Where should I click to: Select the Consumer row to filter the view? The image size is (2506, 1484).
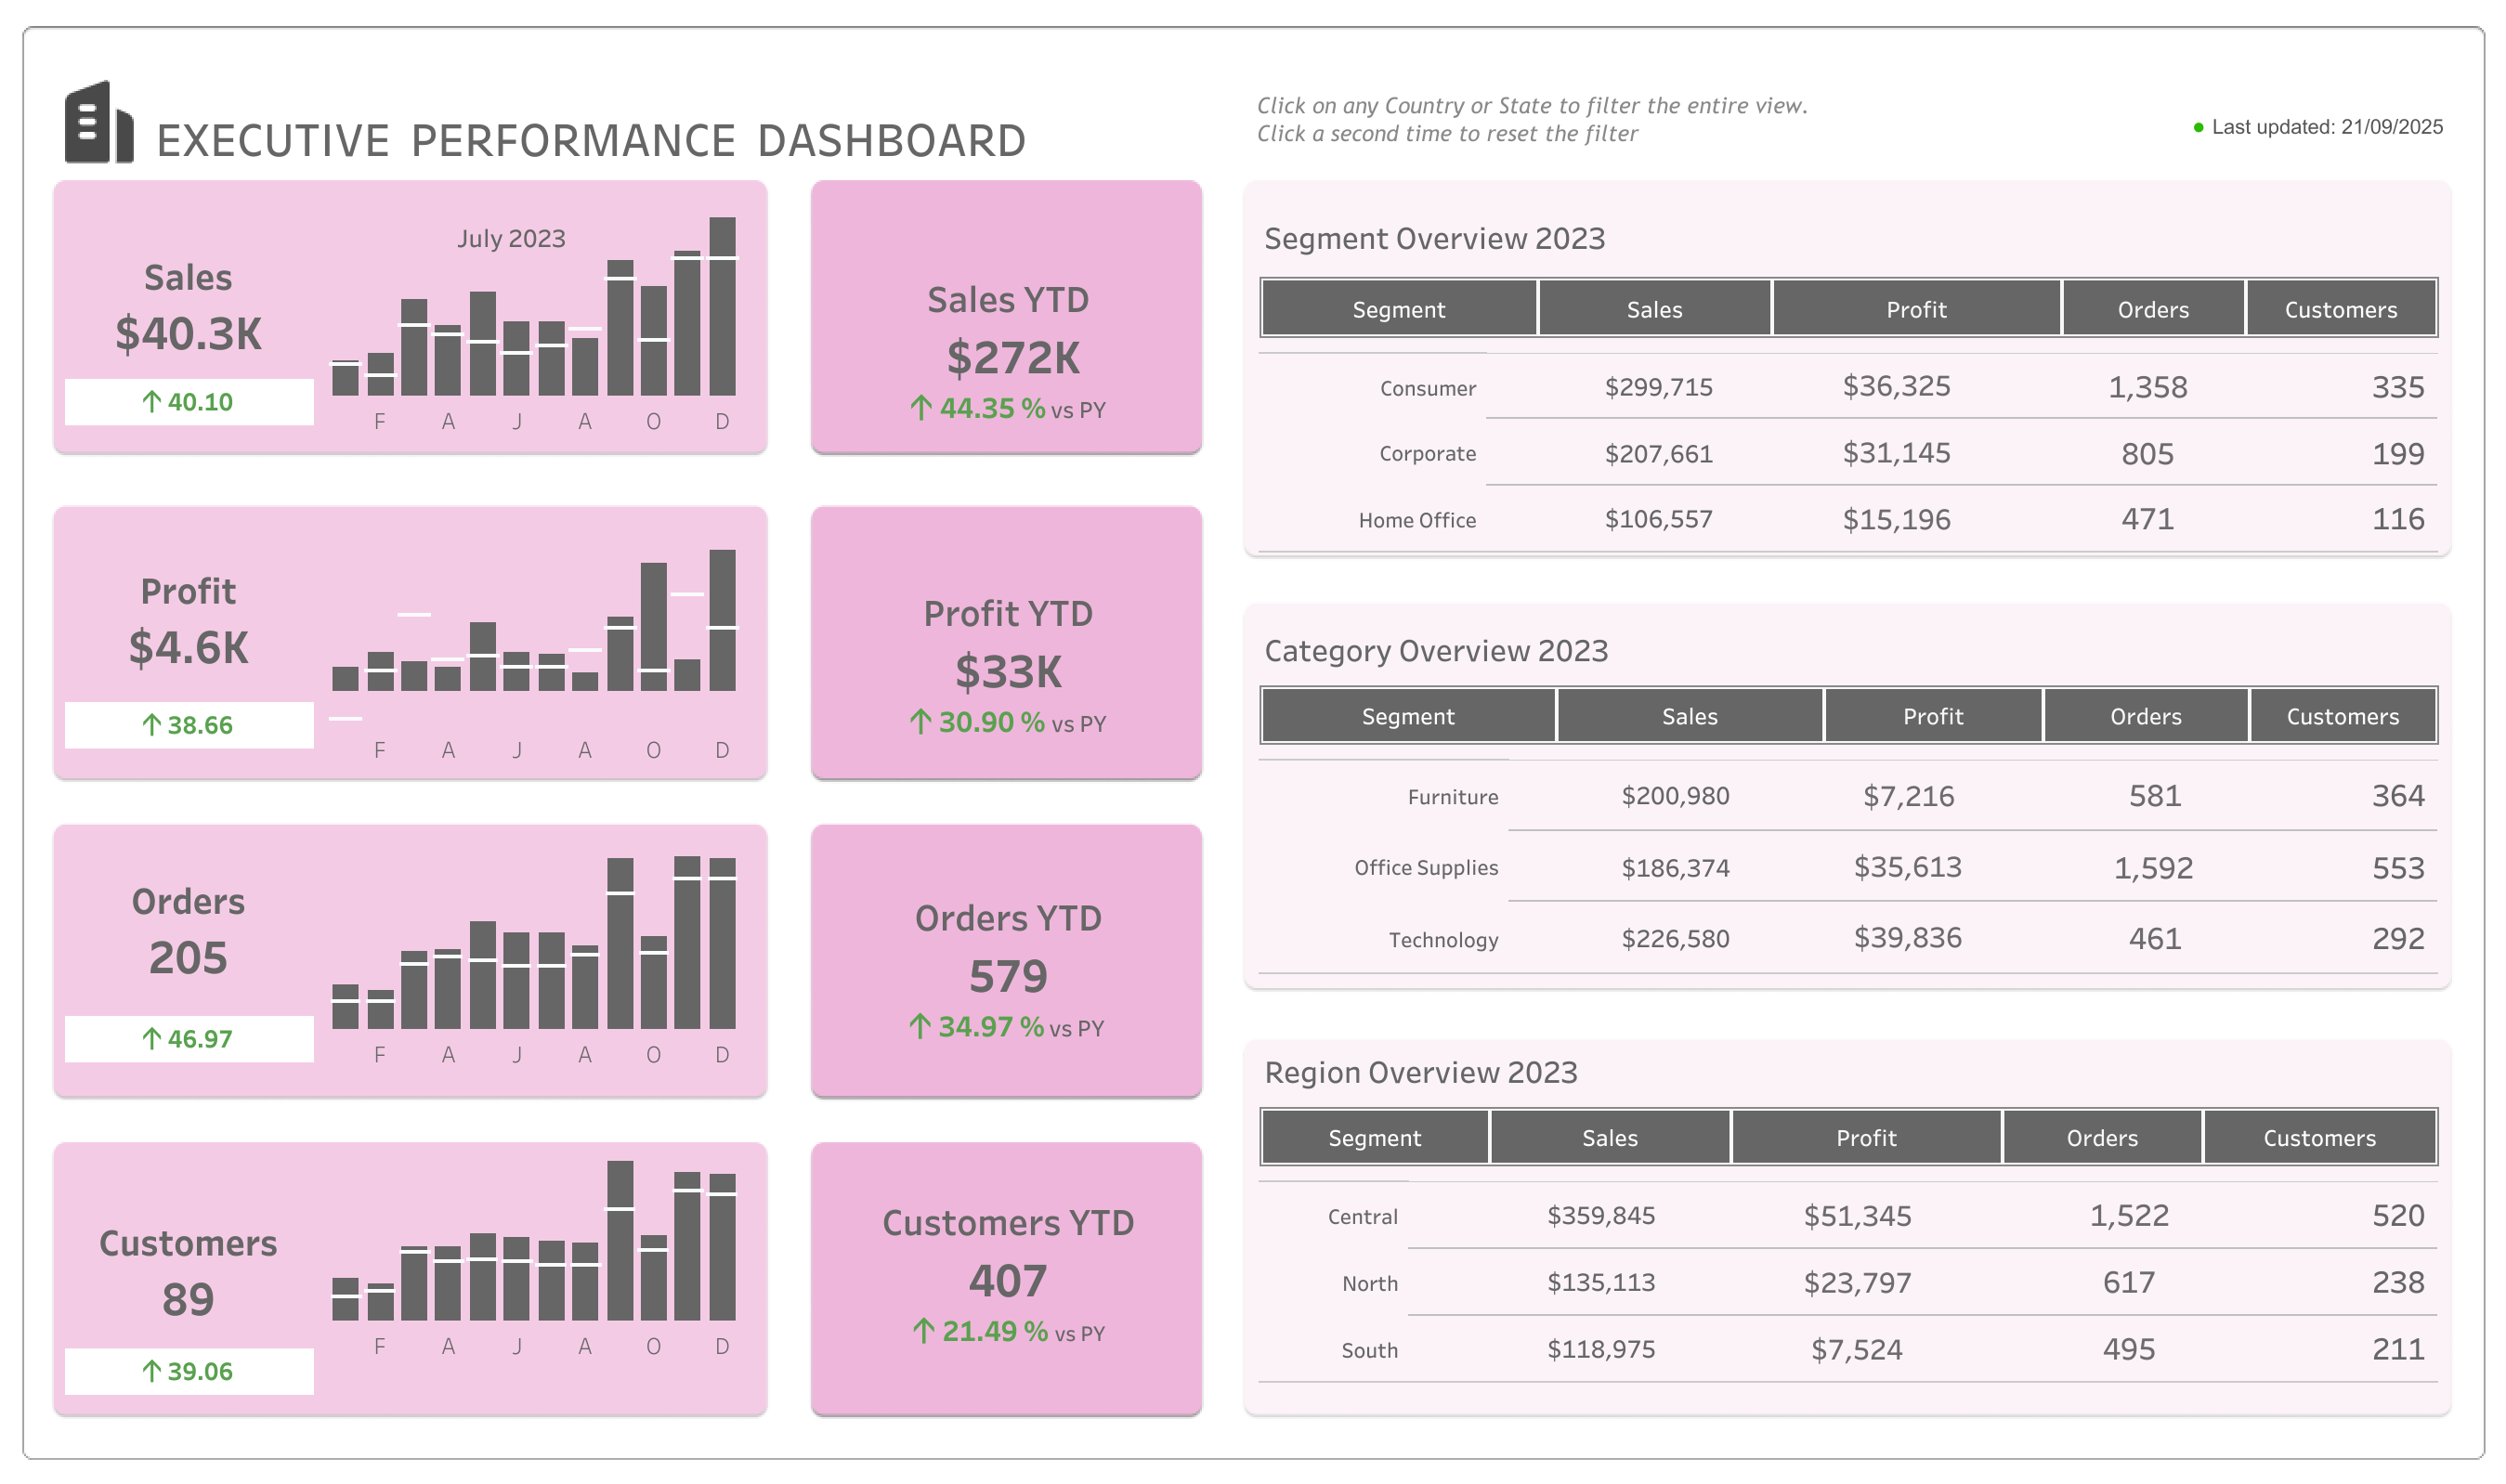click(1426, 388)
